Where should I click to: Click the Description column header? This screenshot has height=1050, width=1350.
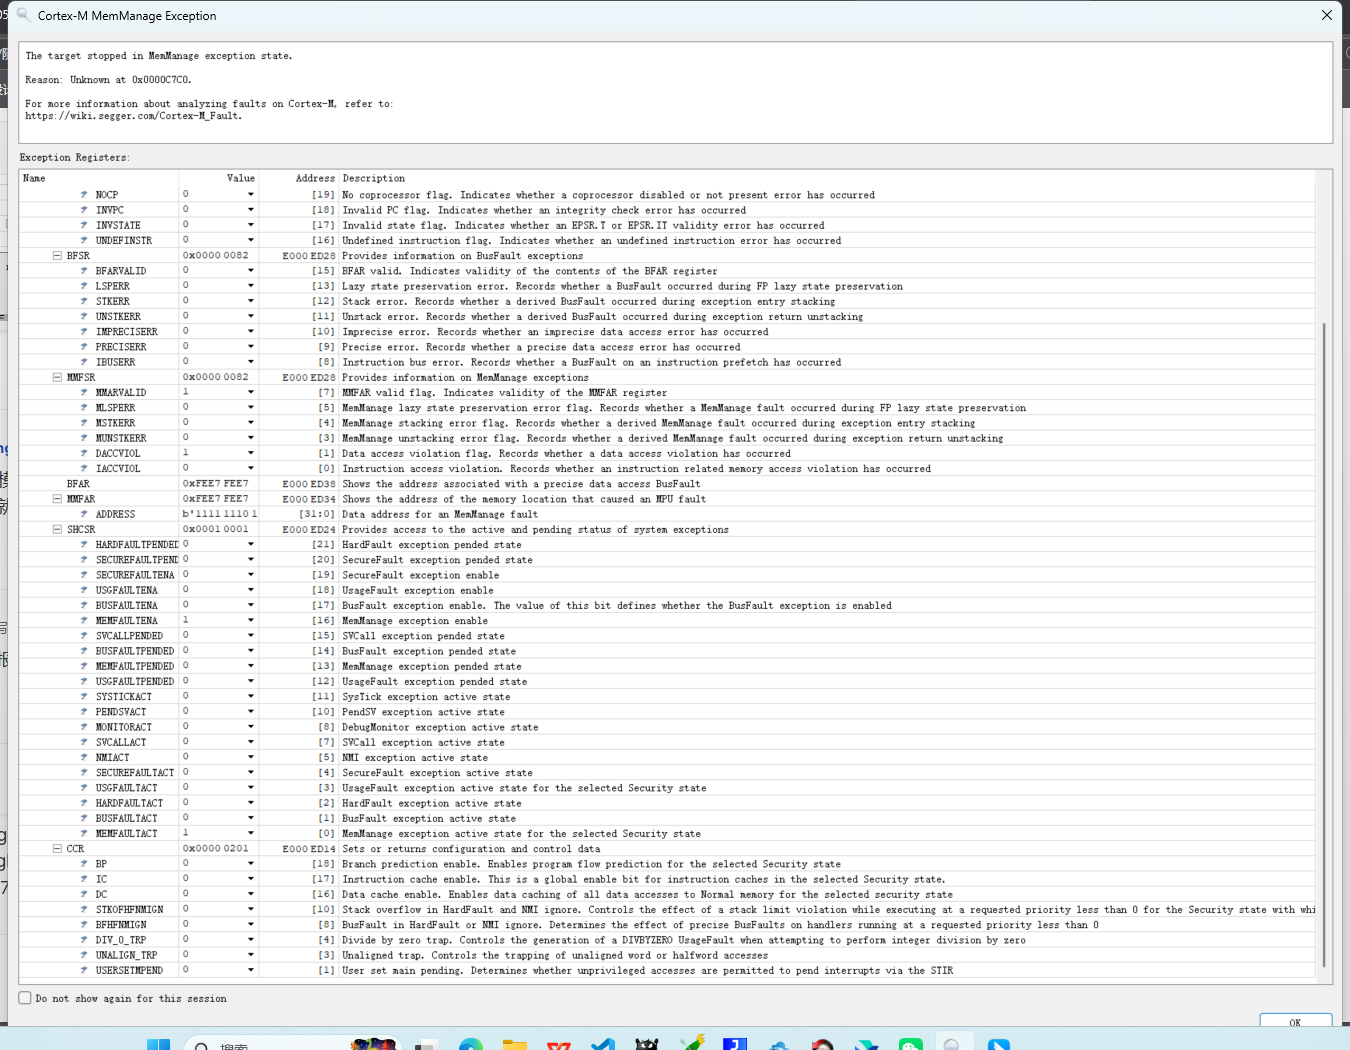(374, 178)
